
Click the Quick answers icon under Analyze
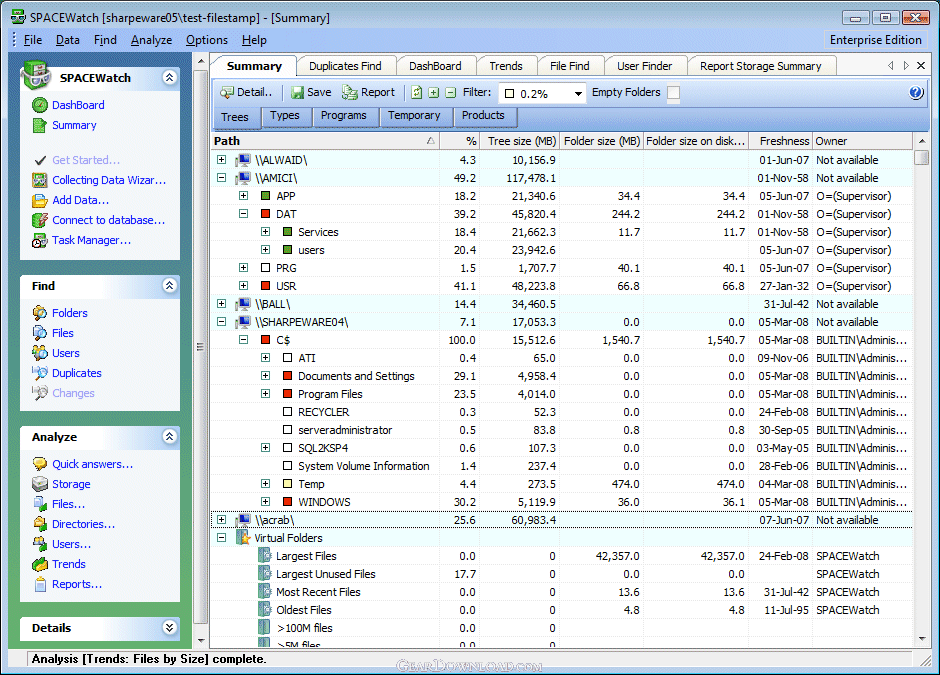coord(40,464)
